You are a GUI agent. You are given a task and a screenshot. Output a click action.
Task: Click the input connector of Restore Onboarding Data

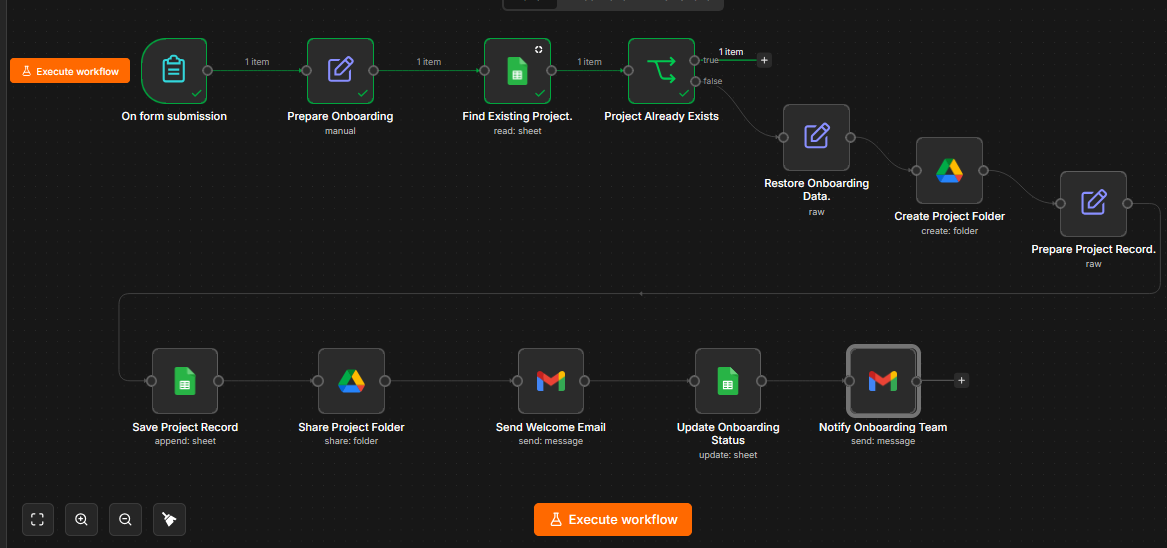[783, 137]
